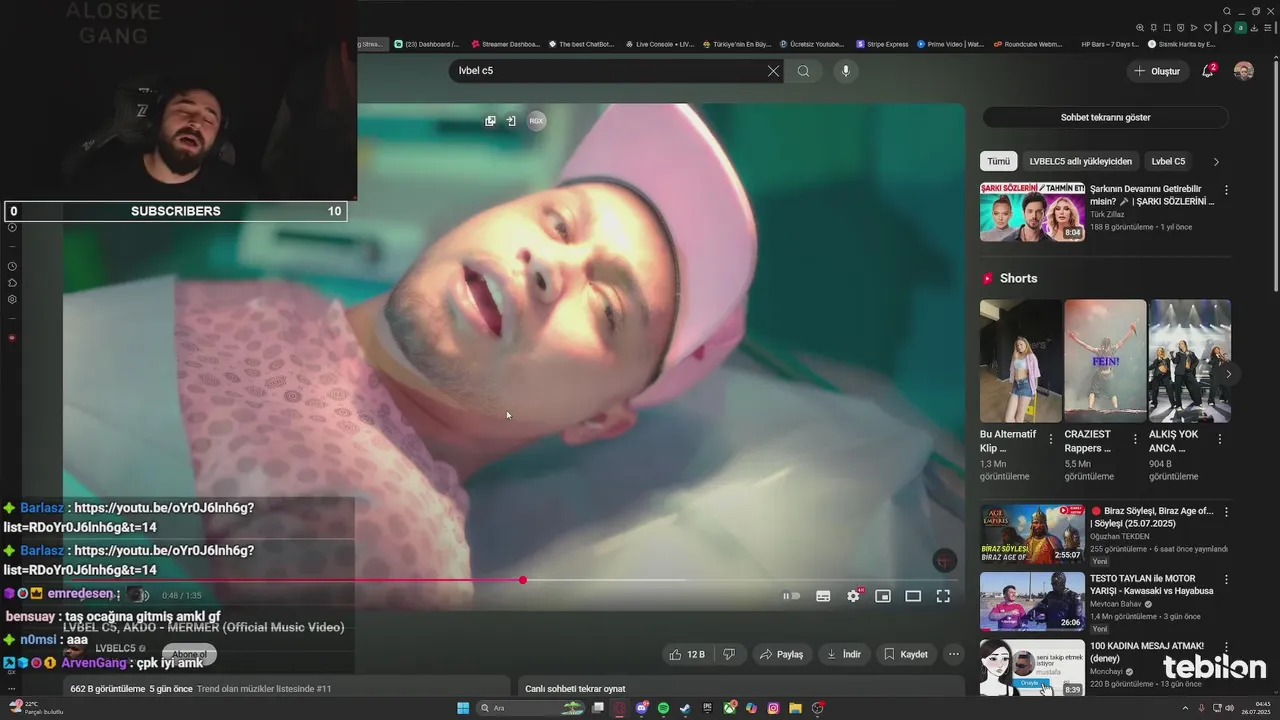This screenshot has height=720, width=1280.
Task: Open Instagram from the taskbar
Action: coord(773,708)
